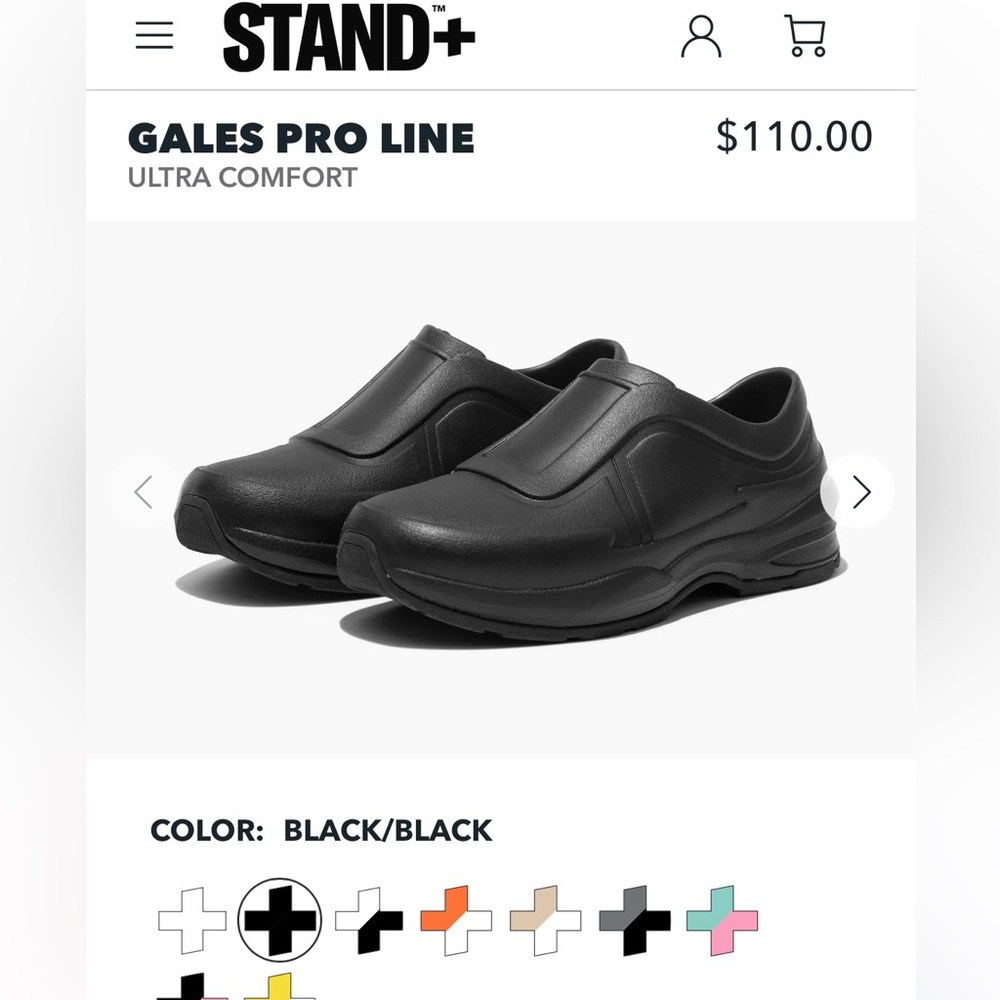This screenshot has width=1000, height=1000.
Task: View the previous product image
Action: point(142,491)
